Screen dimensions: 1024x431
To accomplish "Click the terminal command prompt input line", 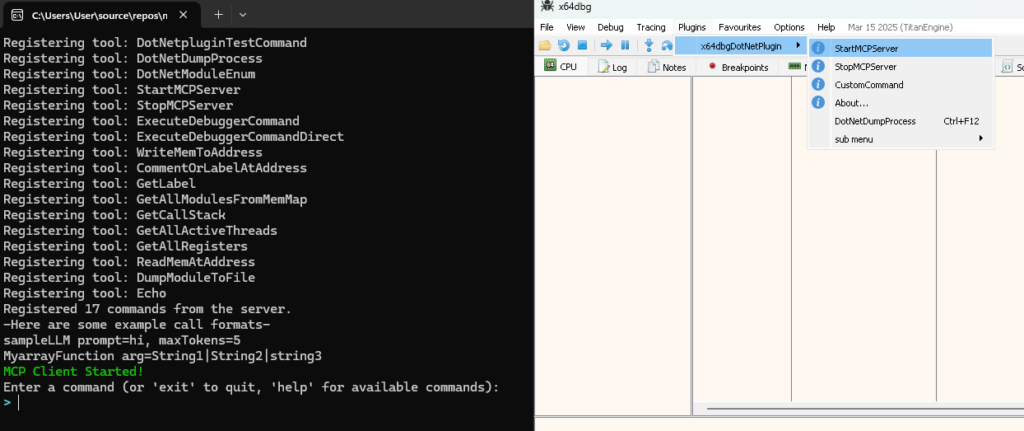I will (x=261, y=403).
